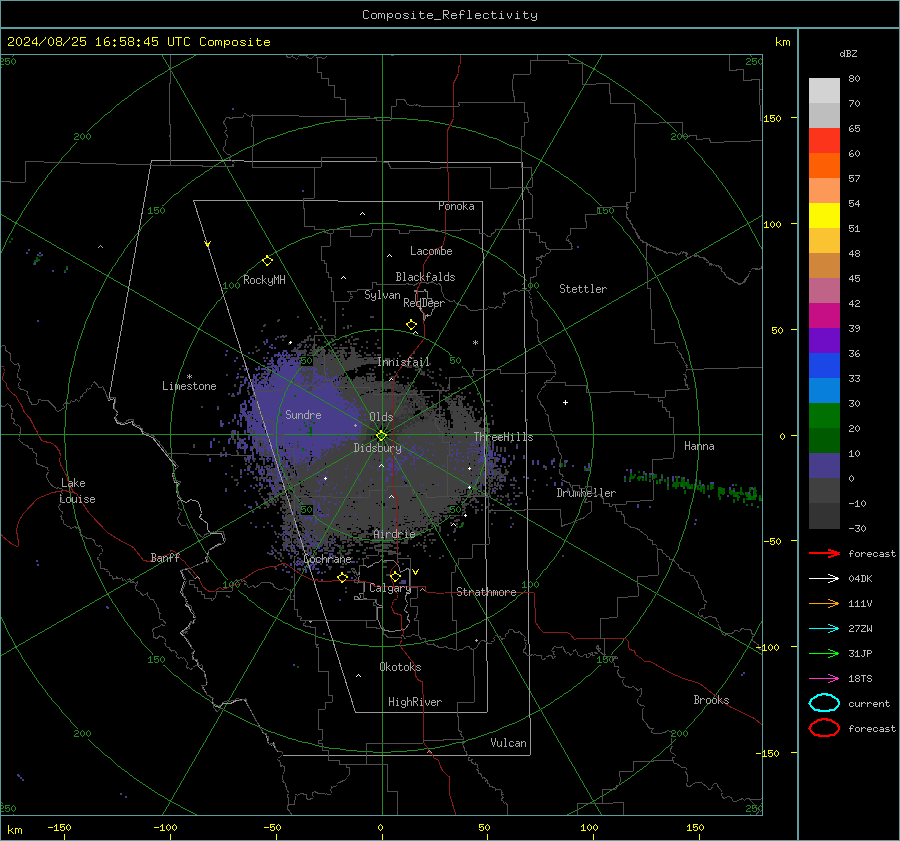Click the yellow diamond marker below Cochrane
The image size is (900, 841).
(x=342, y=577)
